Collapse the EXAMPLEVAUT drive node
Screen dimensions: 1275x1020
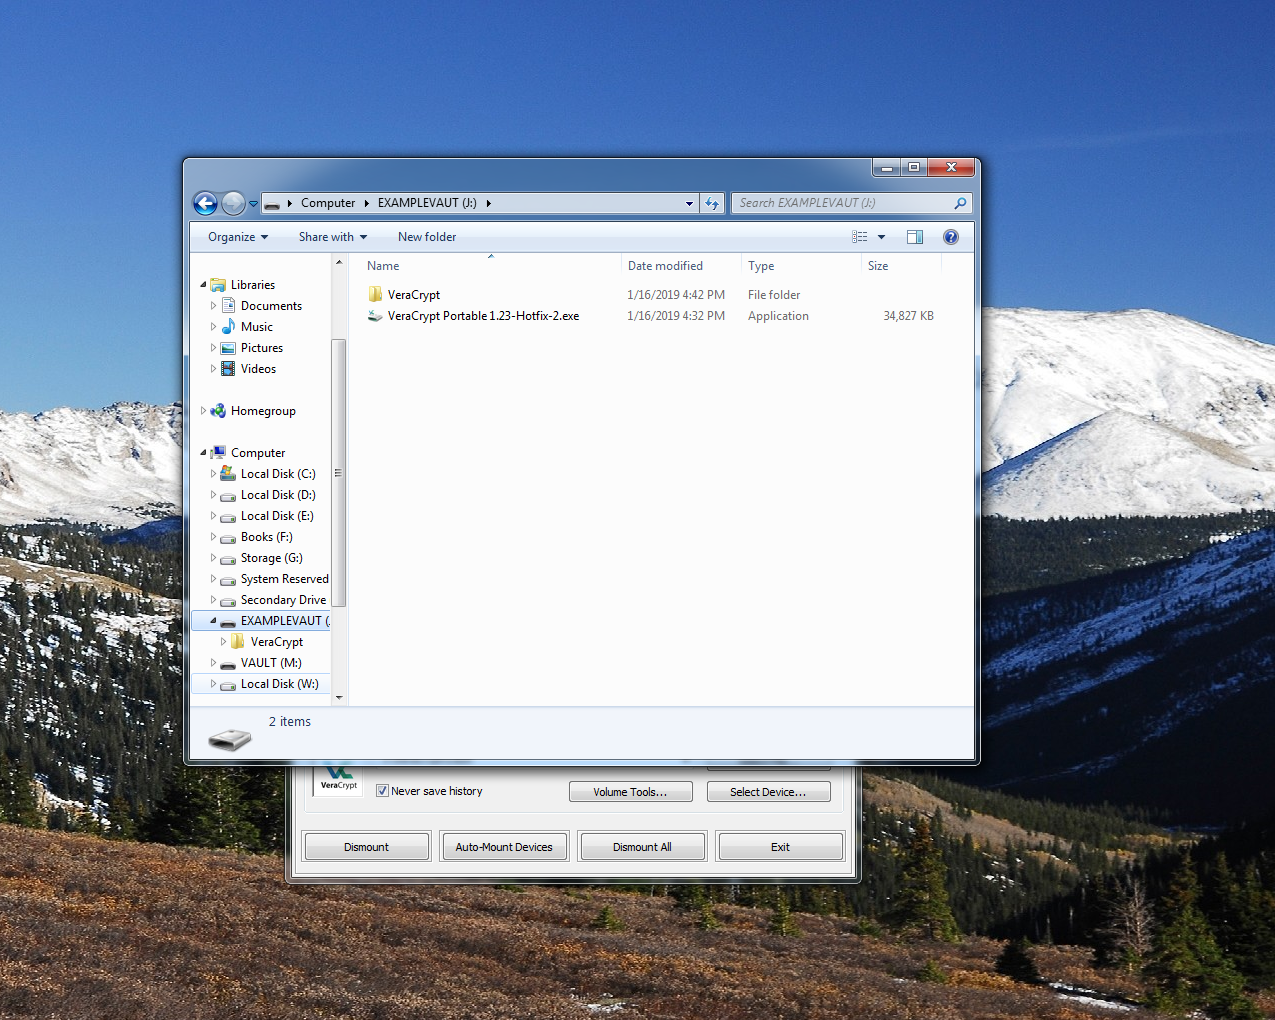pyautogui.click(x=213, y=621)
